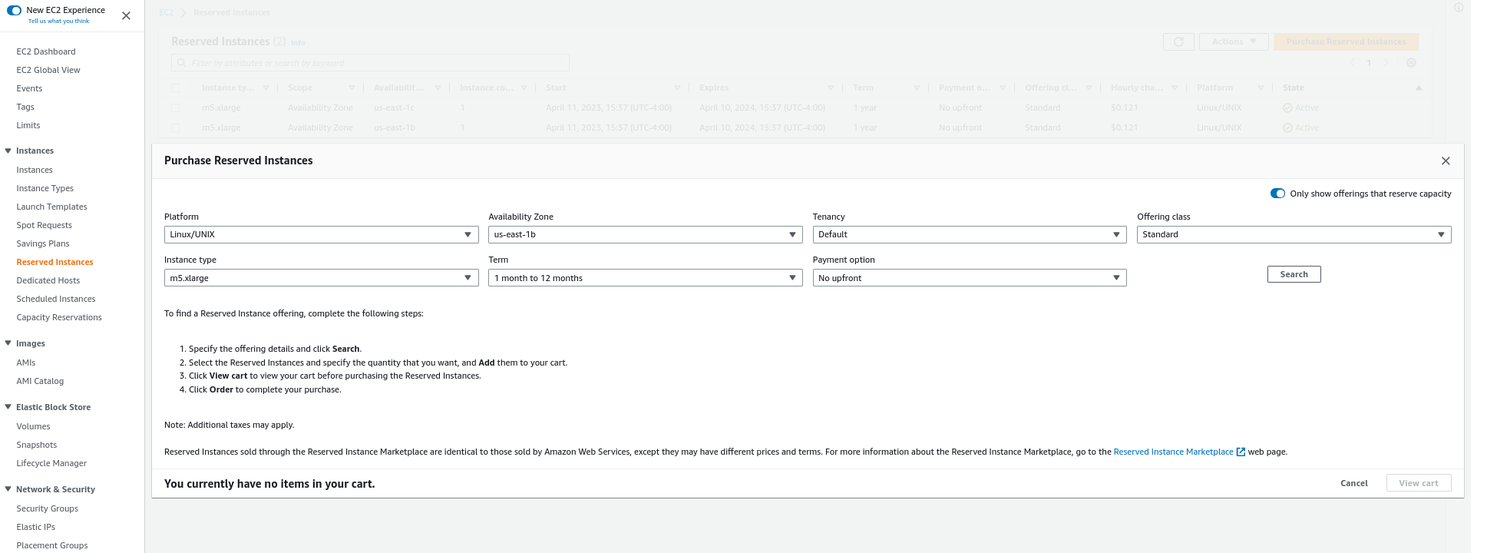The height and width of the screenshot is (553, 1487).
Task: Go to Volumes page
Action: 33,426
